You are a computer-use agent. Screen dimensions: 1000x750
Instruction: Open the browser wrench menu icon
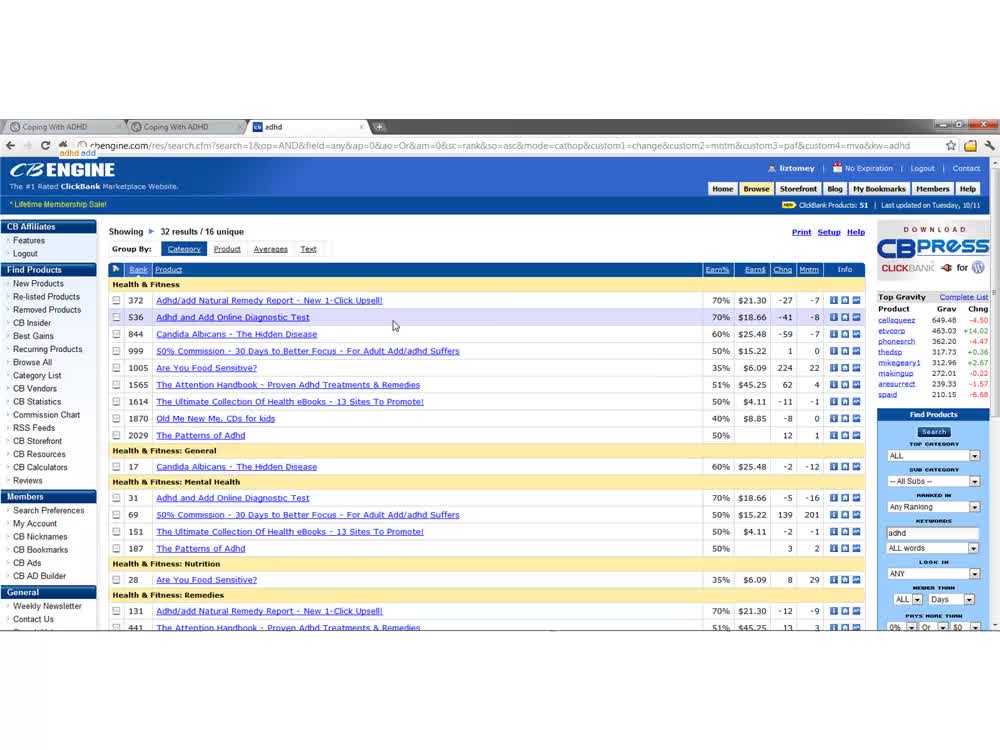click(x=989, y=145)
